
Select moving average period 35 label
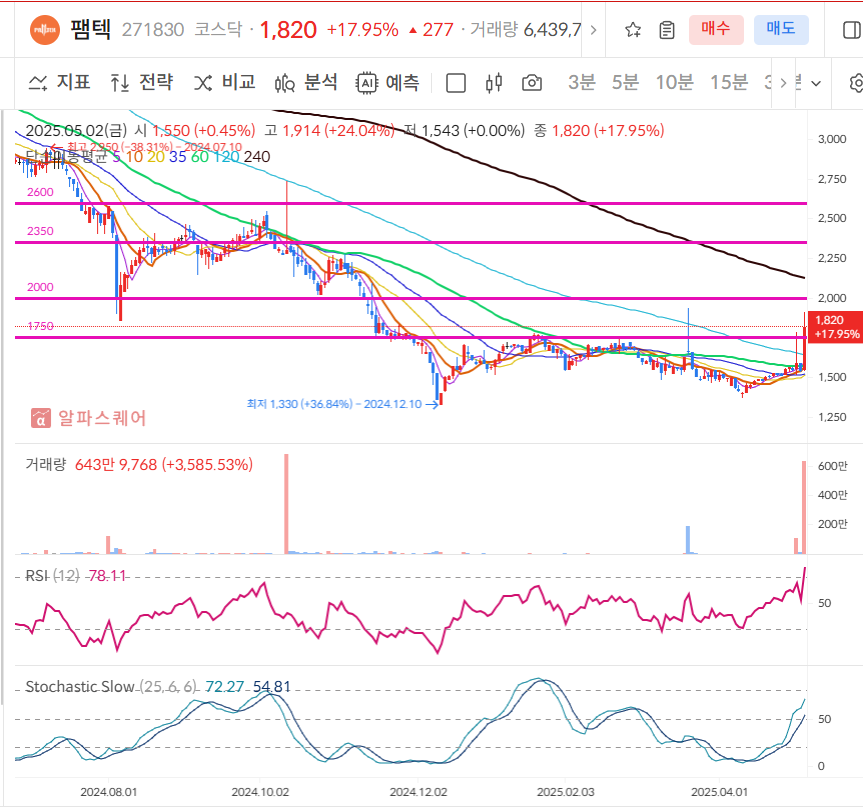pyautogui.click(x=177, y=157)
